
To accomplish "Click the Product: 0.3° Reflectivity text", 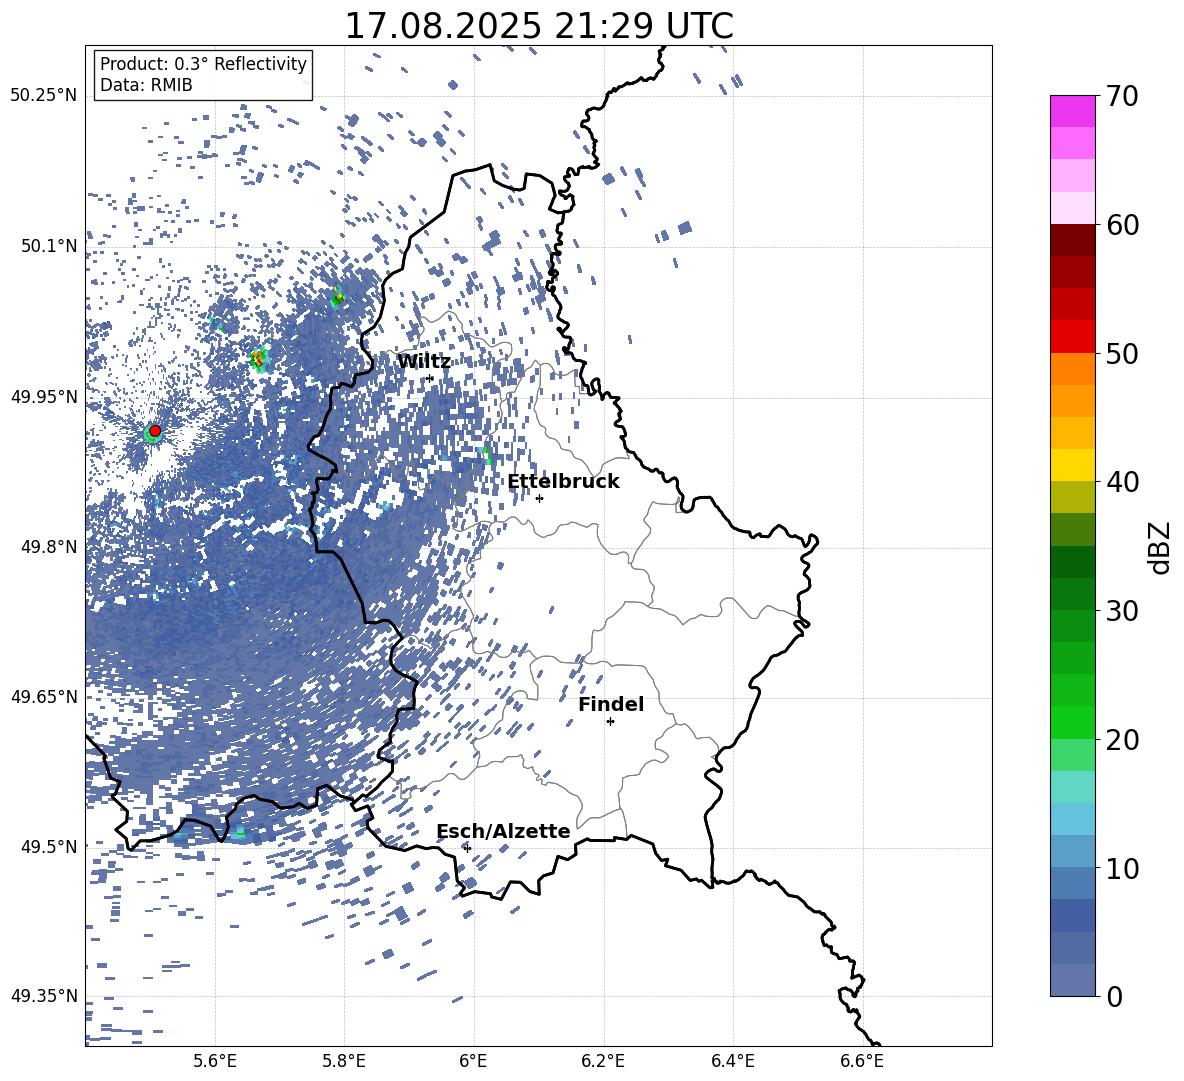I will [203, 64].
